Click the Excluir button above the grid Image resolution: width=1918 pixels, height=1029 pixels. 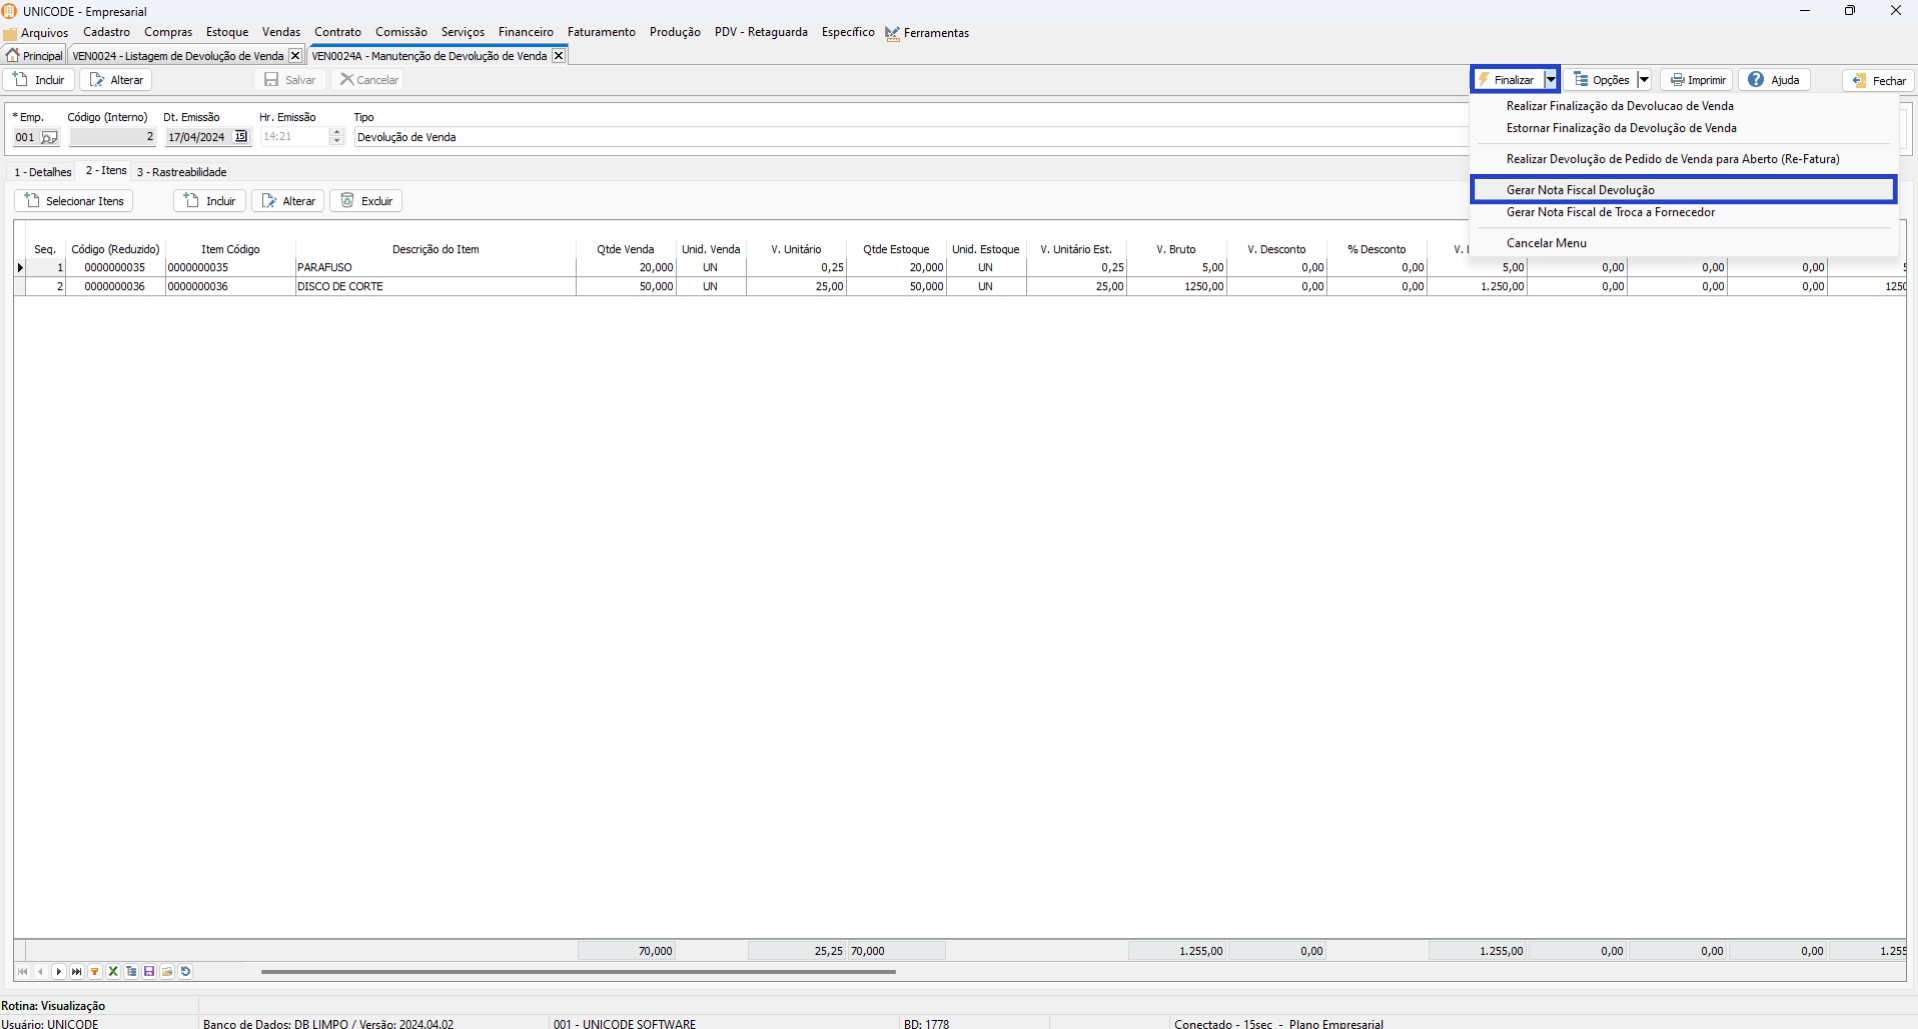[366, 201]
